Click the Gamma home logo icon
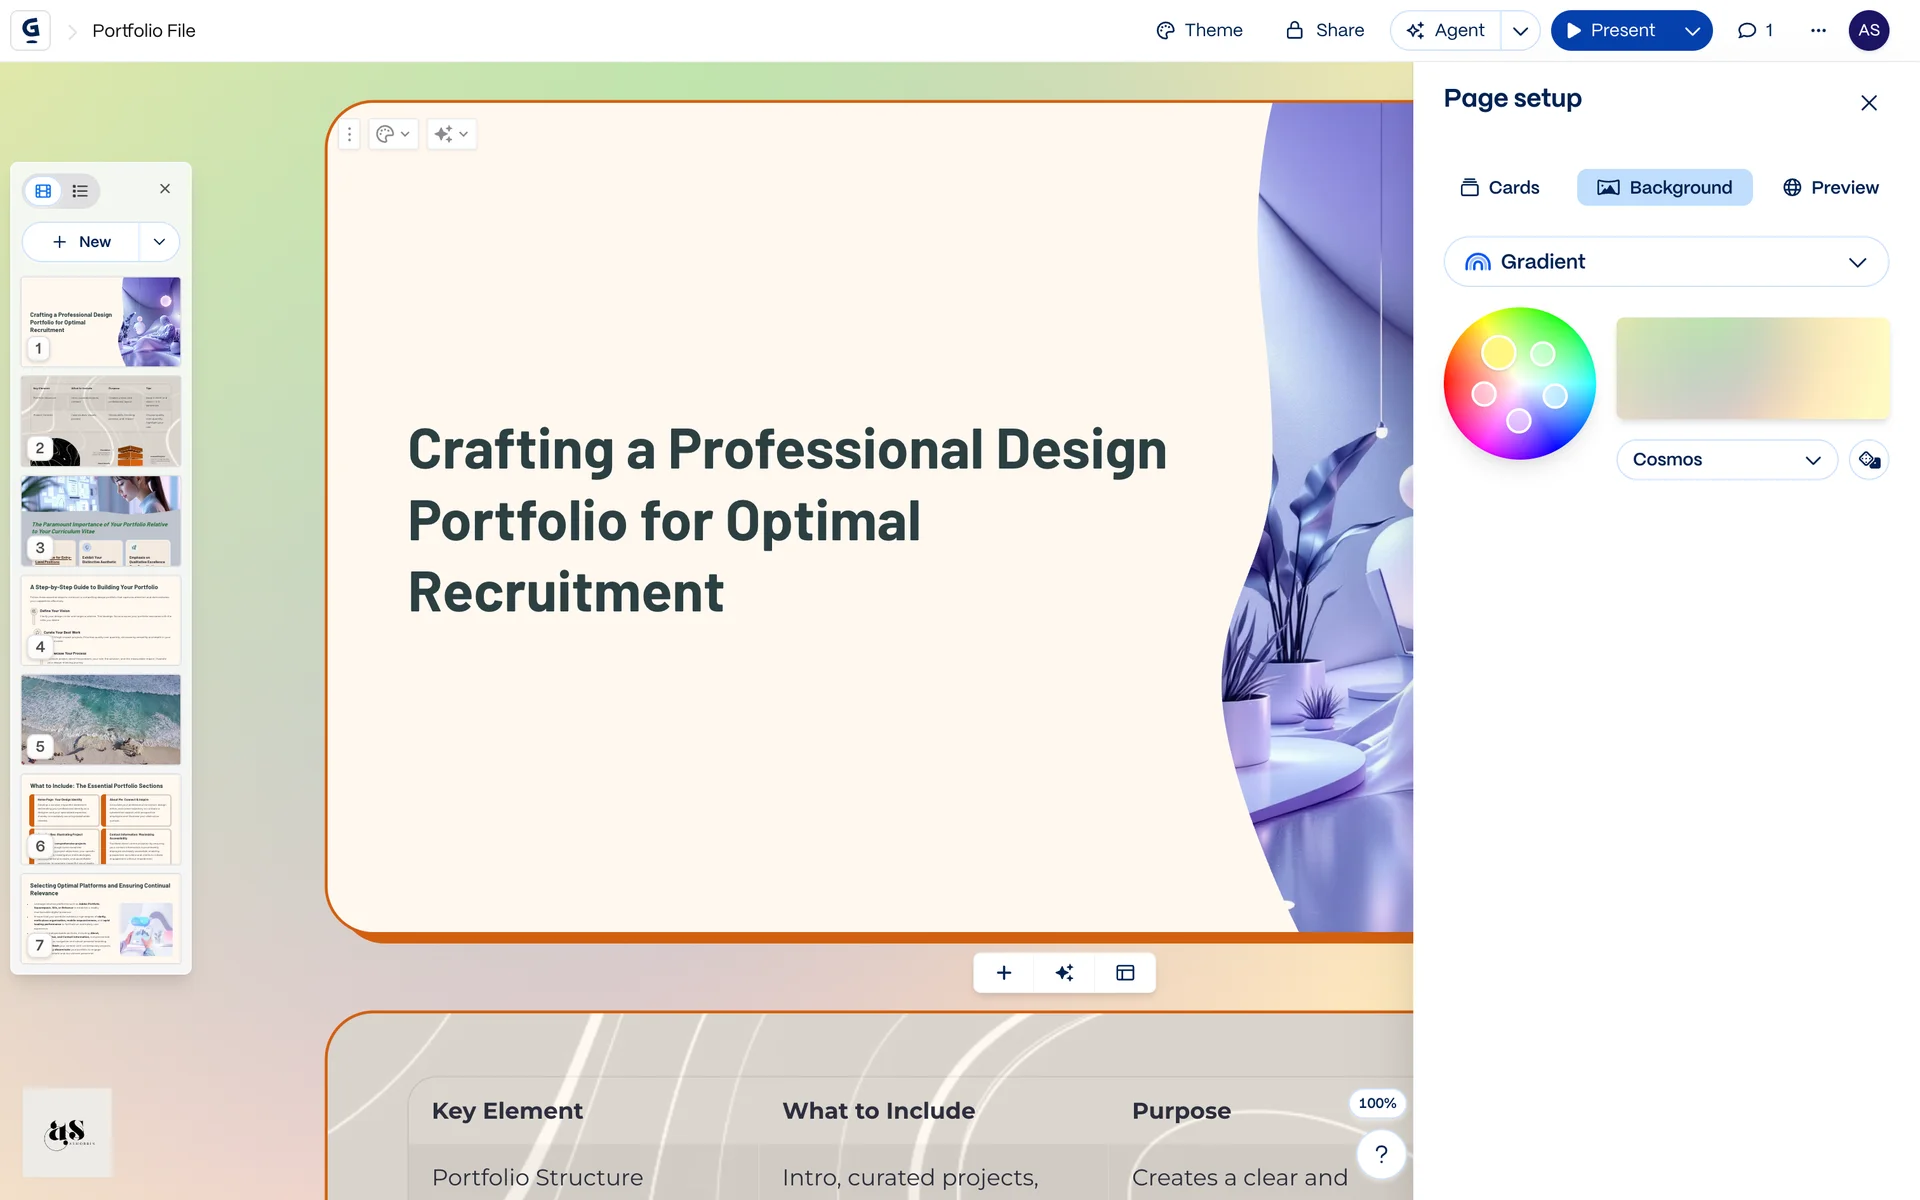 [x=31, y=30]
